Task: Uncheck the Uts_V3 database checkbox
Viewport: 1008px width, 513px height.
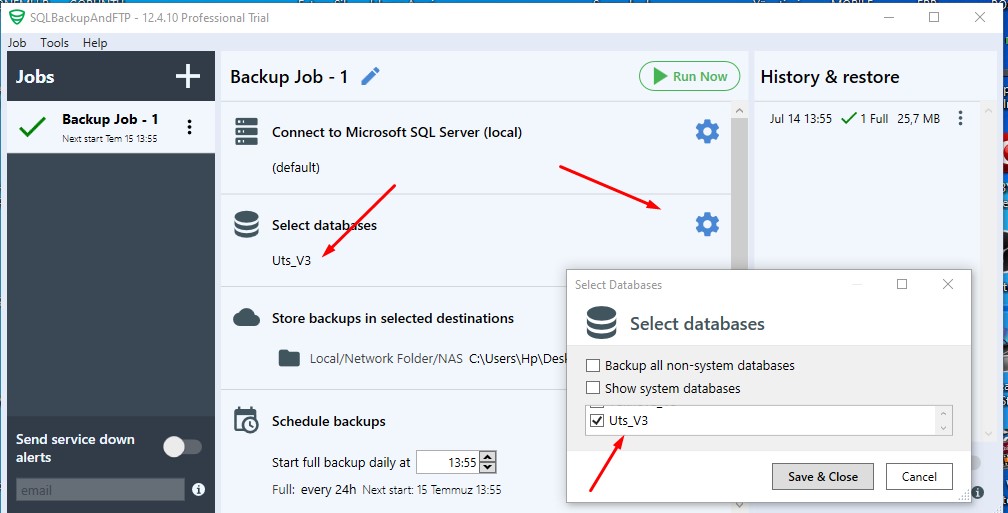Action: tap(597, 421)
